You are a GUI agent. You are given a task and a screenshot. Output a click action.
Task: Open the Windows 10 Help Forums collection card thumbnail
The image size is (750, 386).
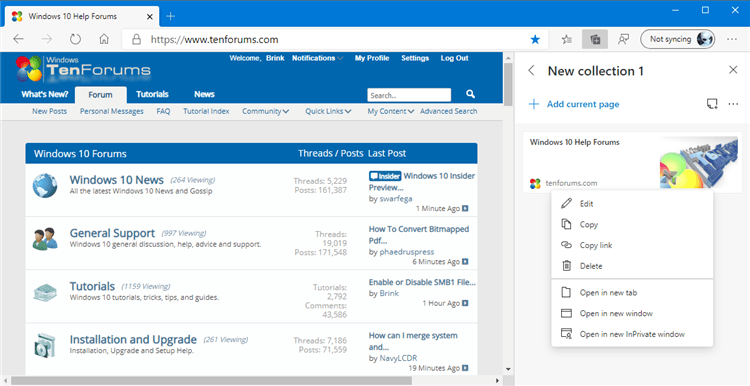click(x=698, y=163)
